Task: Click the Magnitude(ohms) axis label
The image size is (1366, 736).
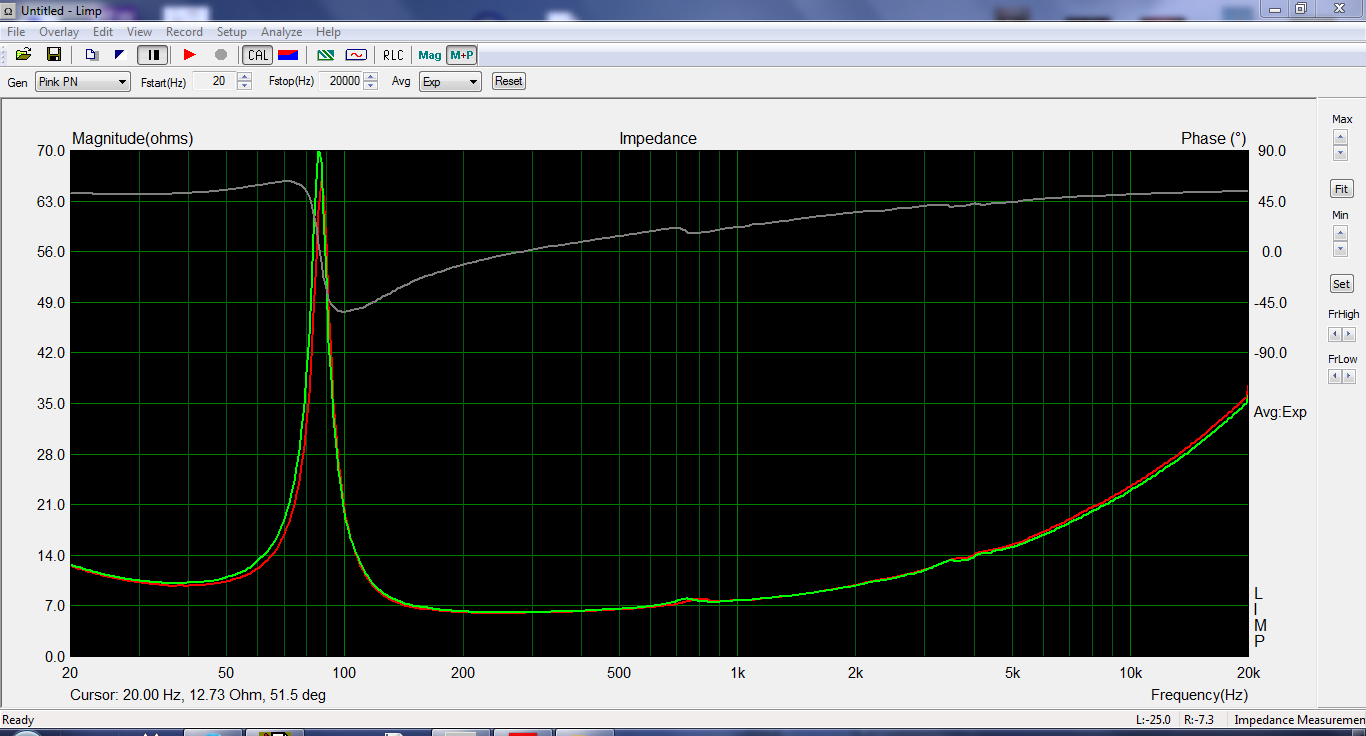Action: pos(133,139)
